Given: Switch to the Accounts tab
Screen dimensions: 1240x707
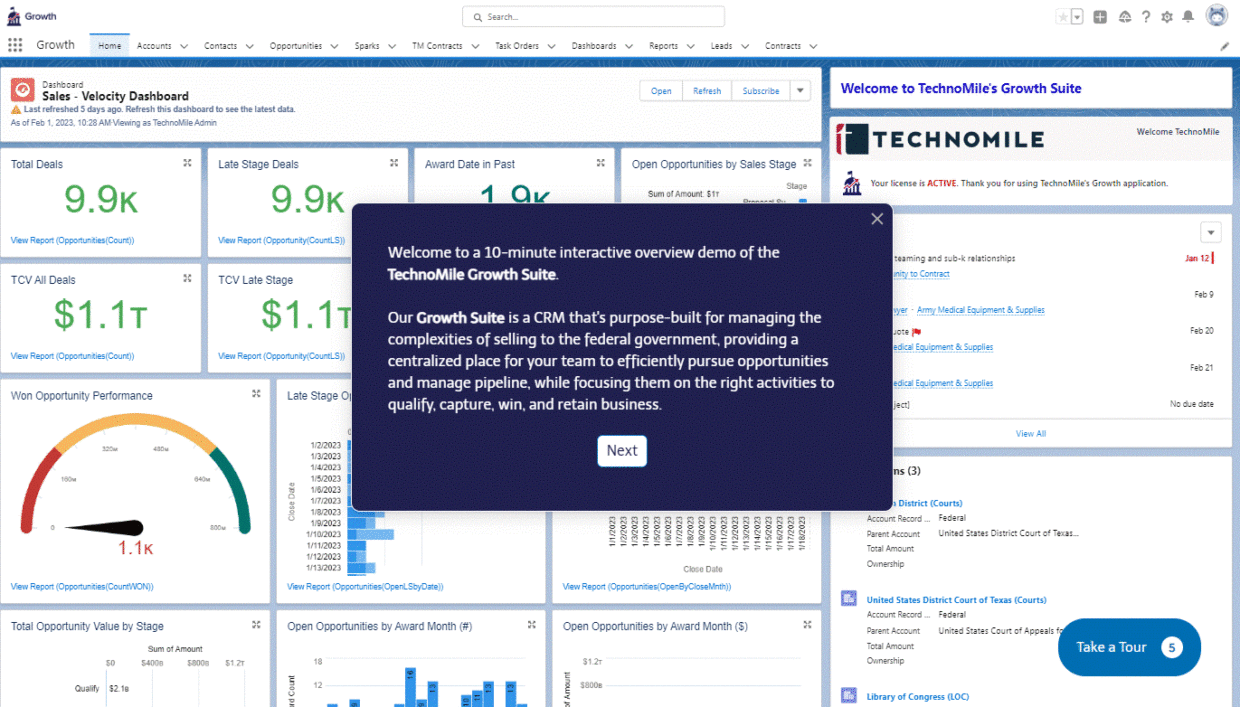Looking at the screenshot, I should (154, 46).
